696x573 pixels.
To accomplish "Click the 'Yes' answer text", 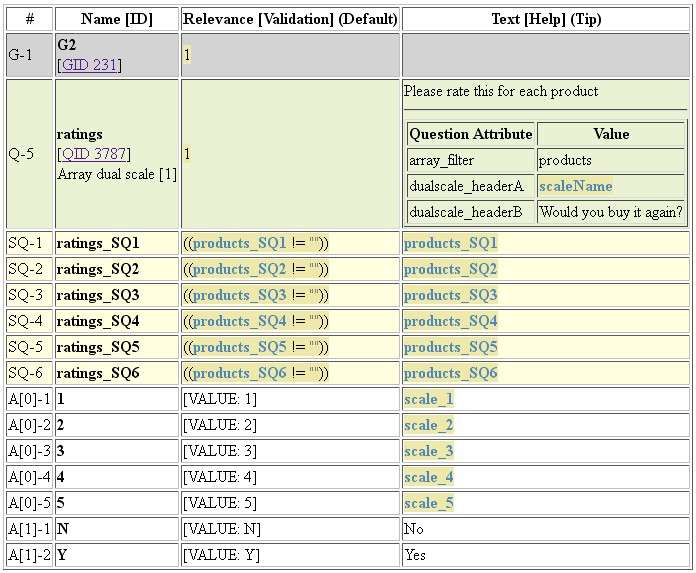I will coord(416,555).
